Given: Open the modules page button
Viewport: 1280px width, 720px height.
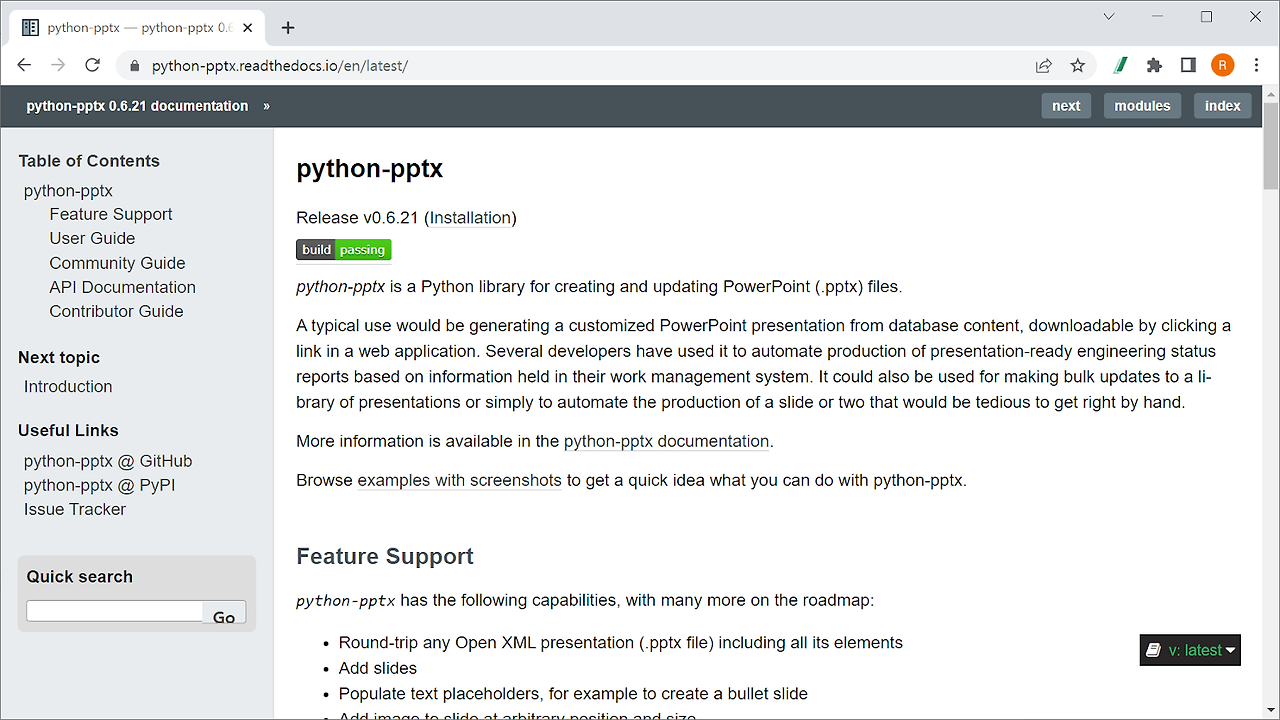Looking at the screenshot, I should [1142, 106].
